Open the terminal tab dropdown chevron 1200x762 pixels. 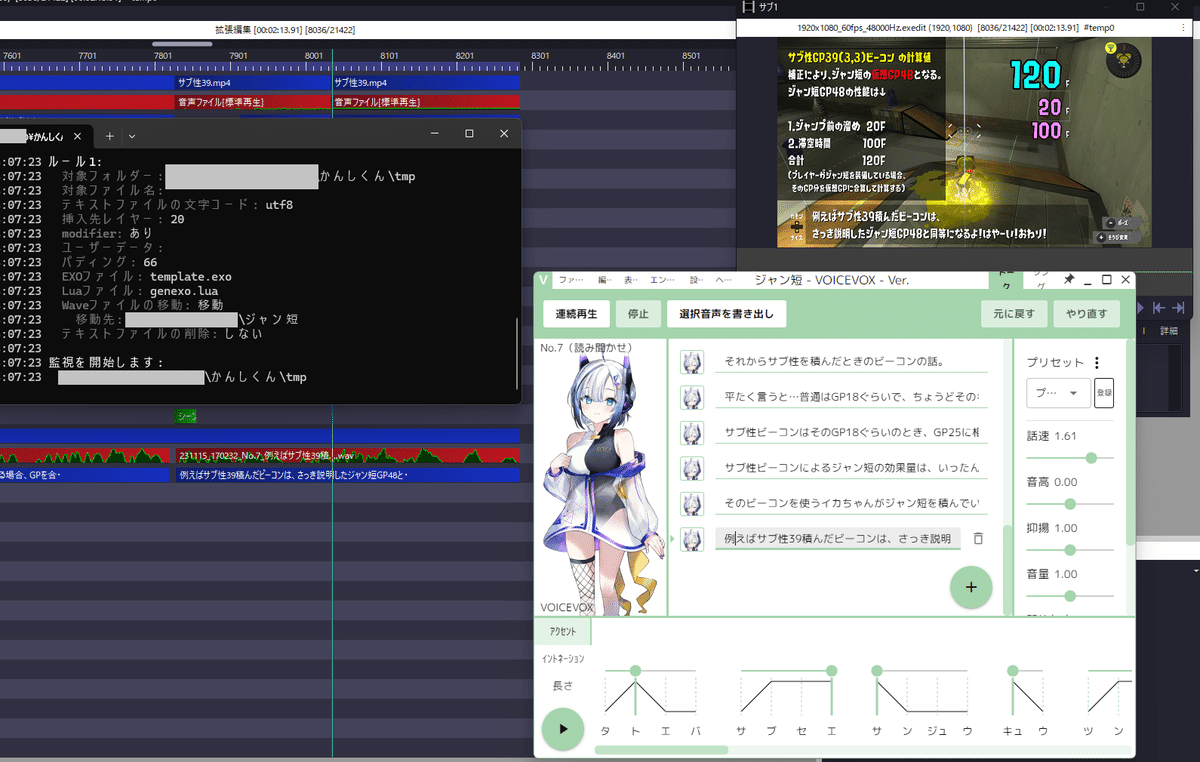[132, 135]
